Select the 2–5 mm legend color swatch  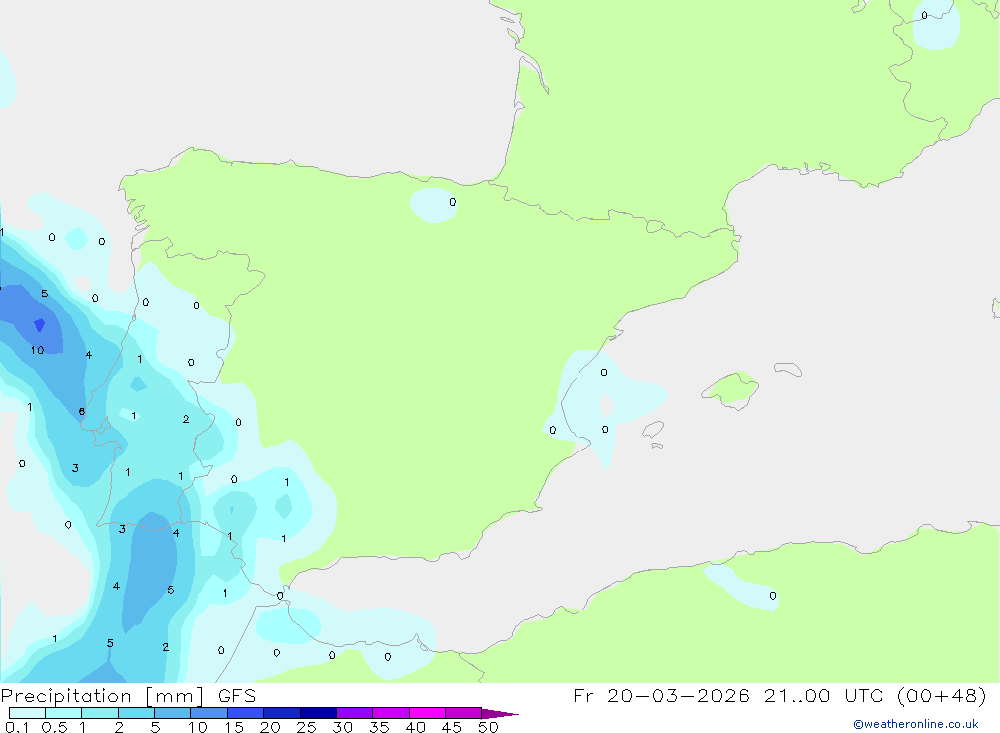click(136, 713)
